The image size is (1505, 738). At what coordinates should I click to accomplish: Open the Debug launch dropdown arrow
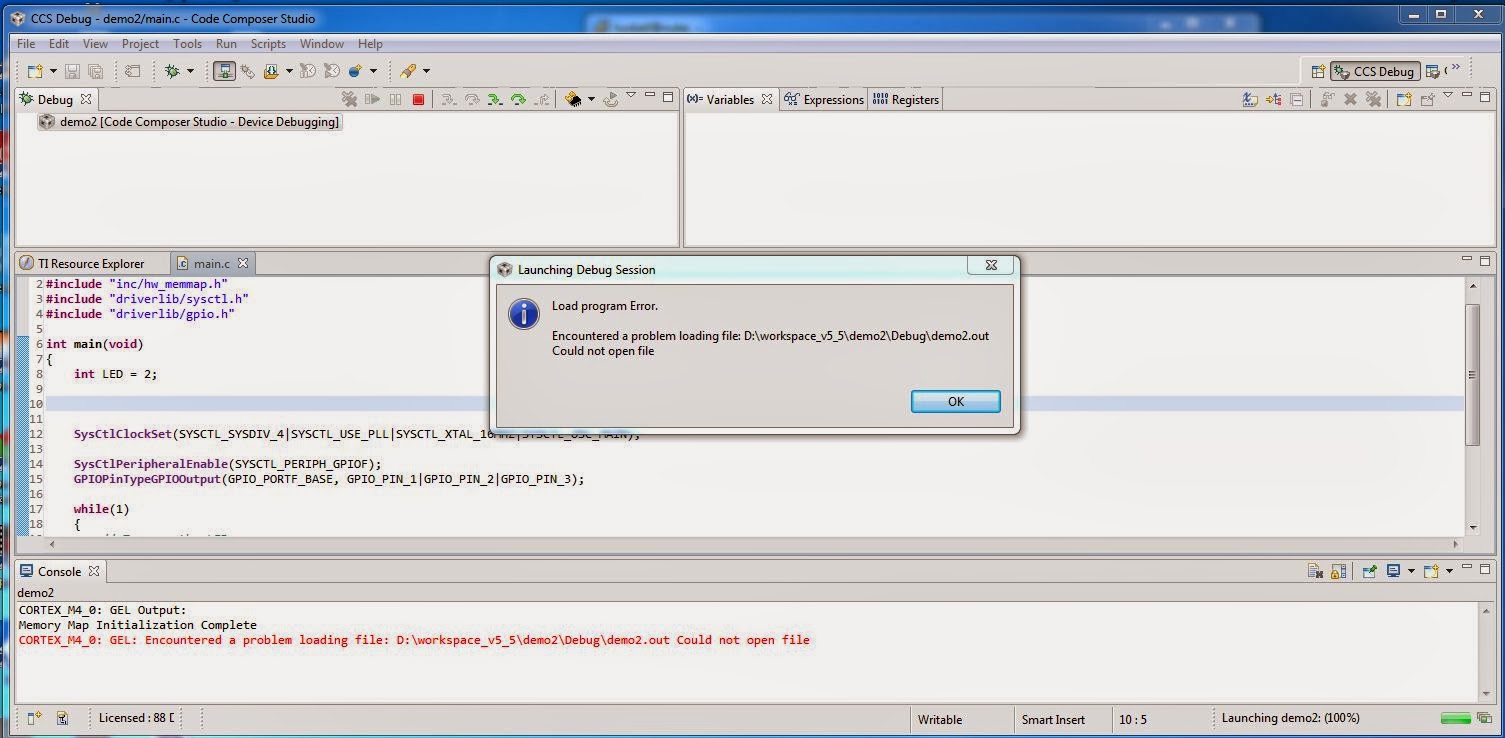189,71
